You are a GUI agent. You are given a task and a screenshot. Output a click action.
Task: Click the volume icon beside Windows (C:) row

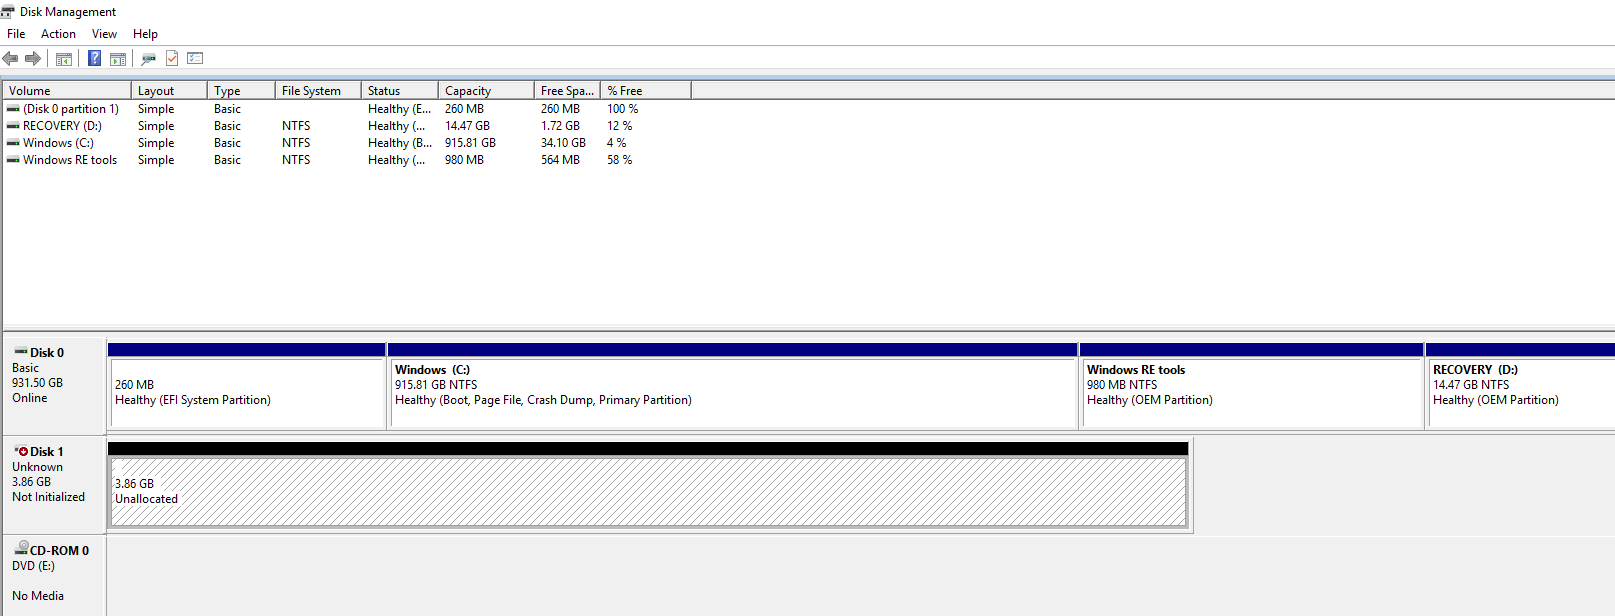[x=13, y=143]
